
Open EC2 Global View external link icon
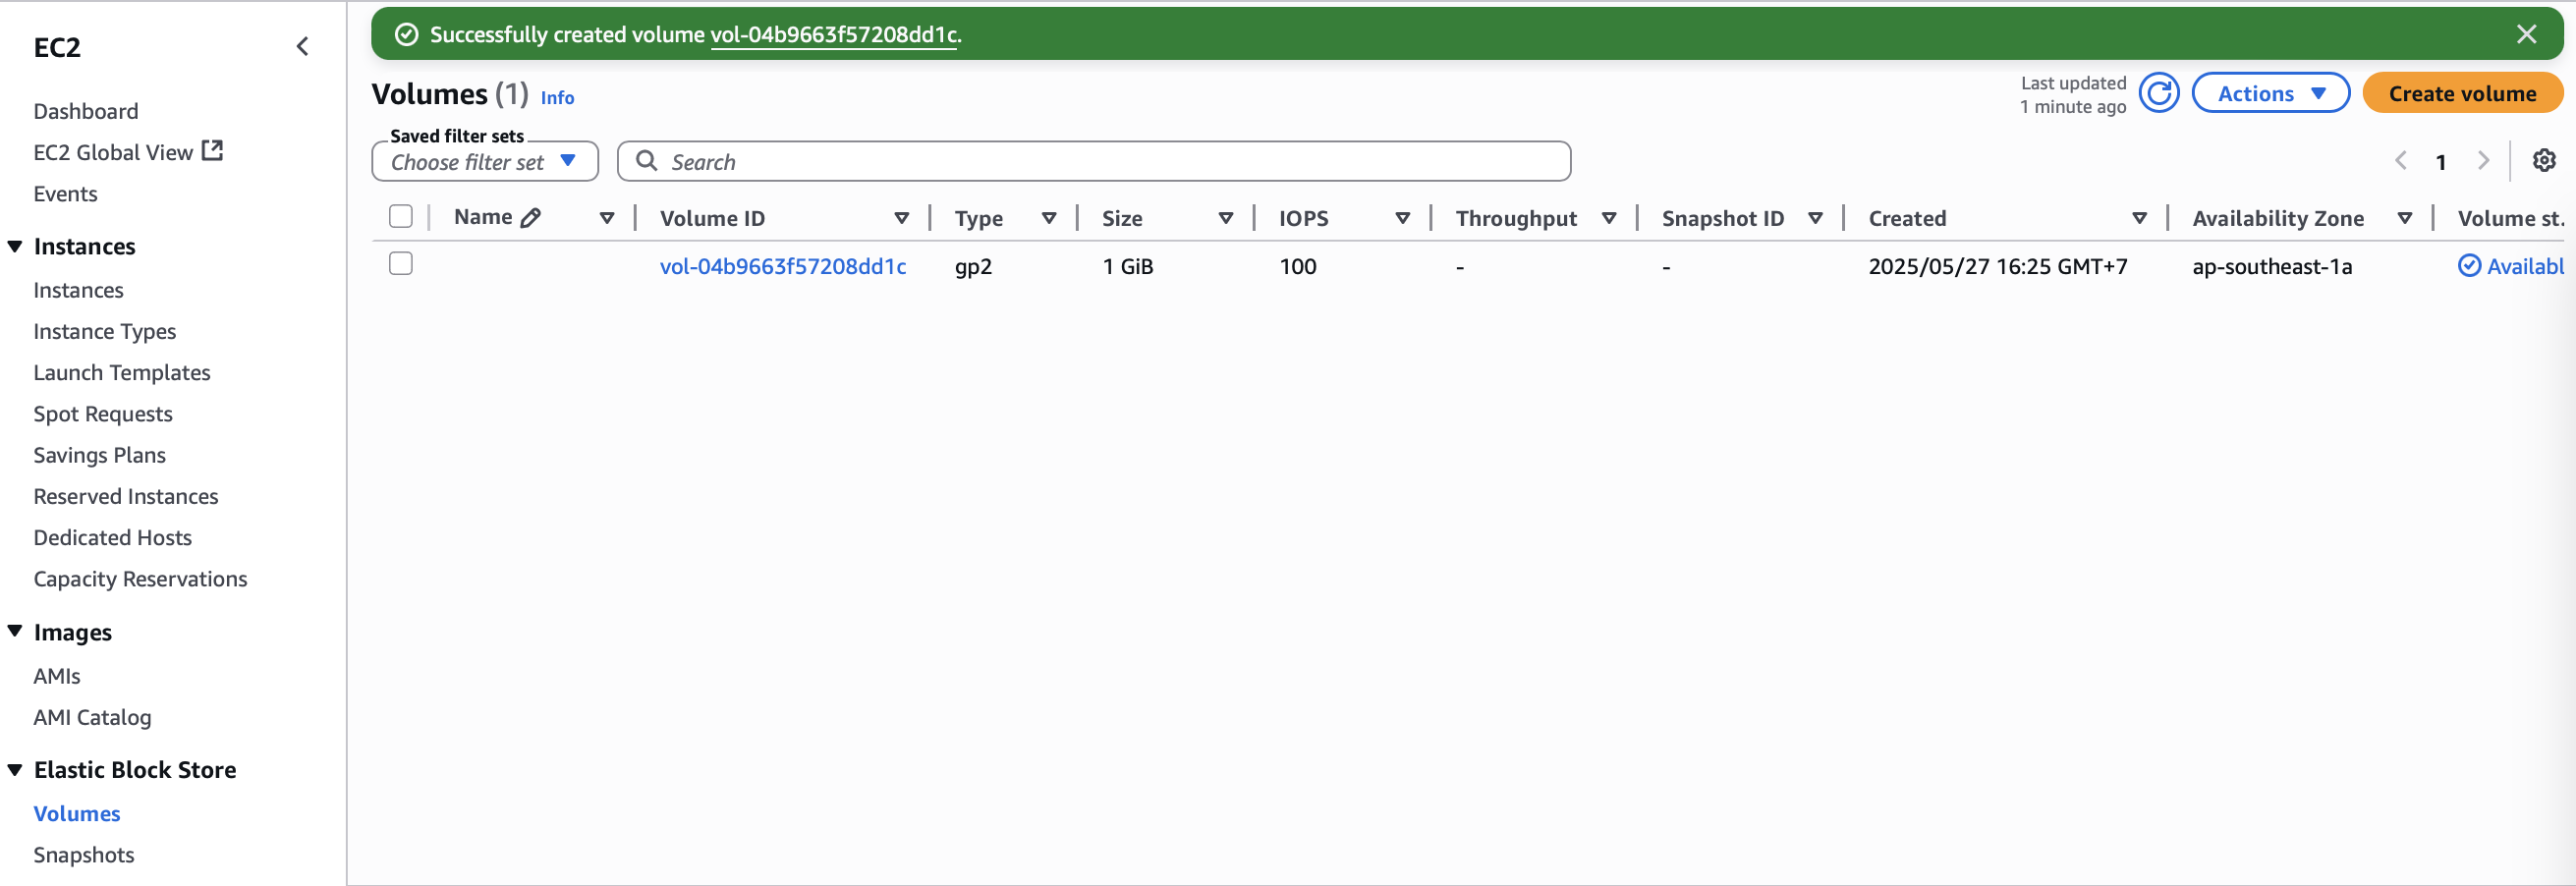213,149
